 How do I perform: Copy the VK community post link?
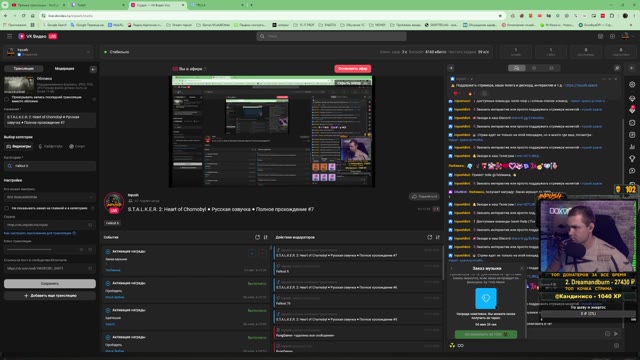[90, 269]
